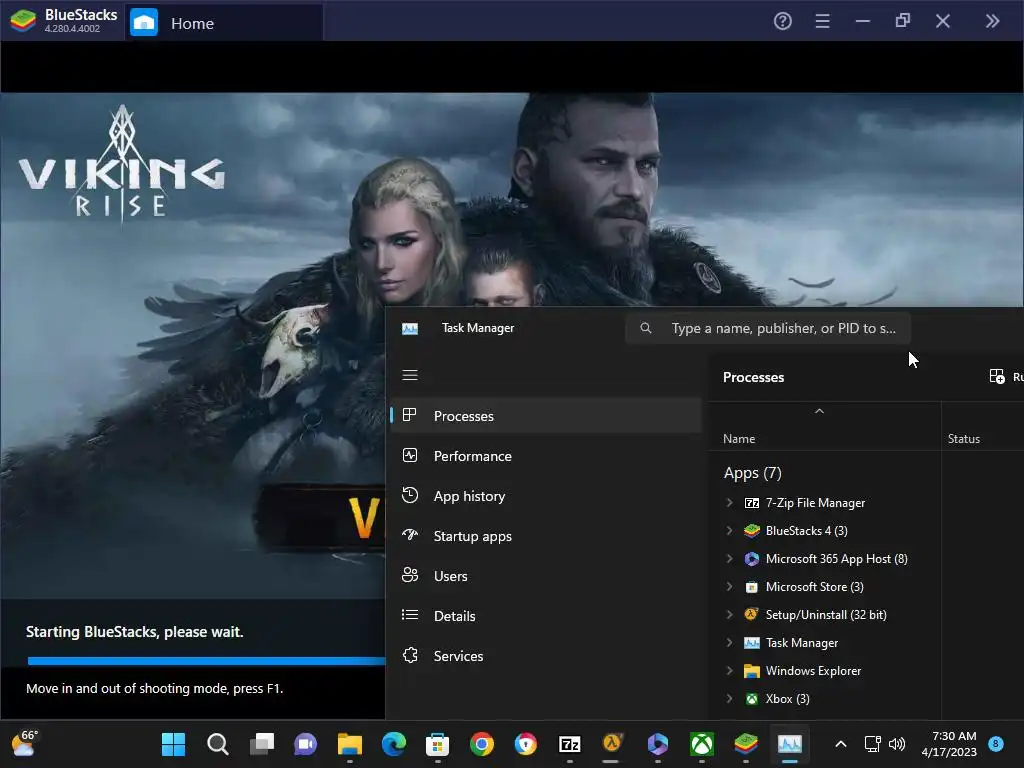Switch to 7-Zip taskbar icon
The image size is (1024, 768).
[569, 744]
